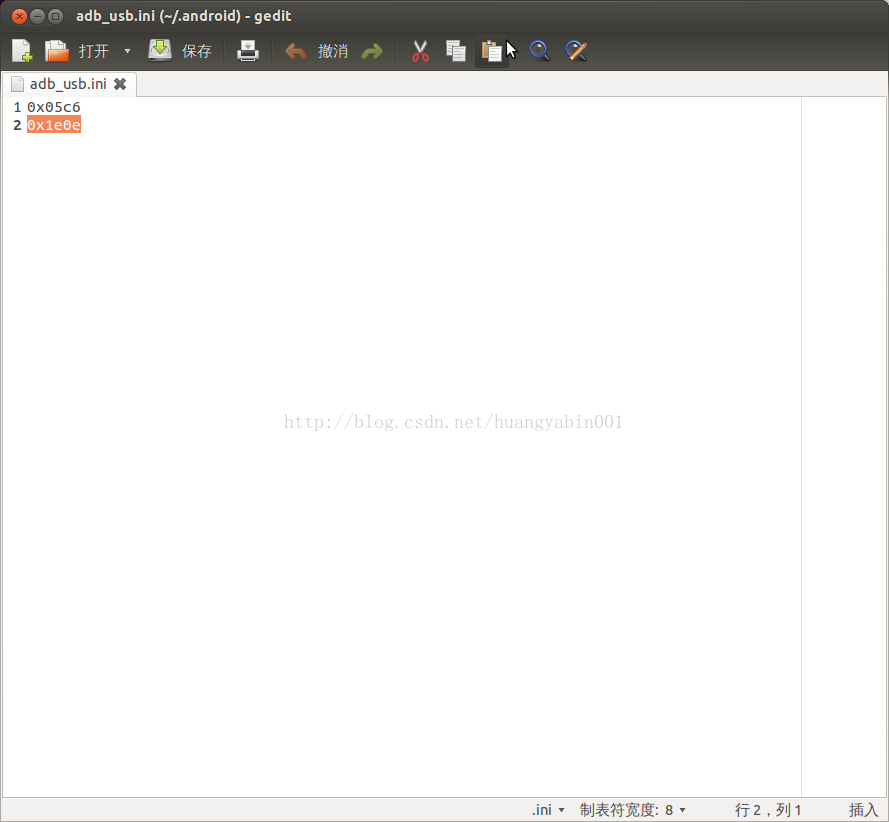Click the 撤消 text label
Viewport: 889px width, 822px height.
click(x=333, y=51)
